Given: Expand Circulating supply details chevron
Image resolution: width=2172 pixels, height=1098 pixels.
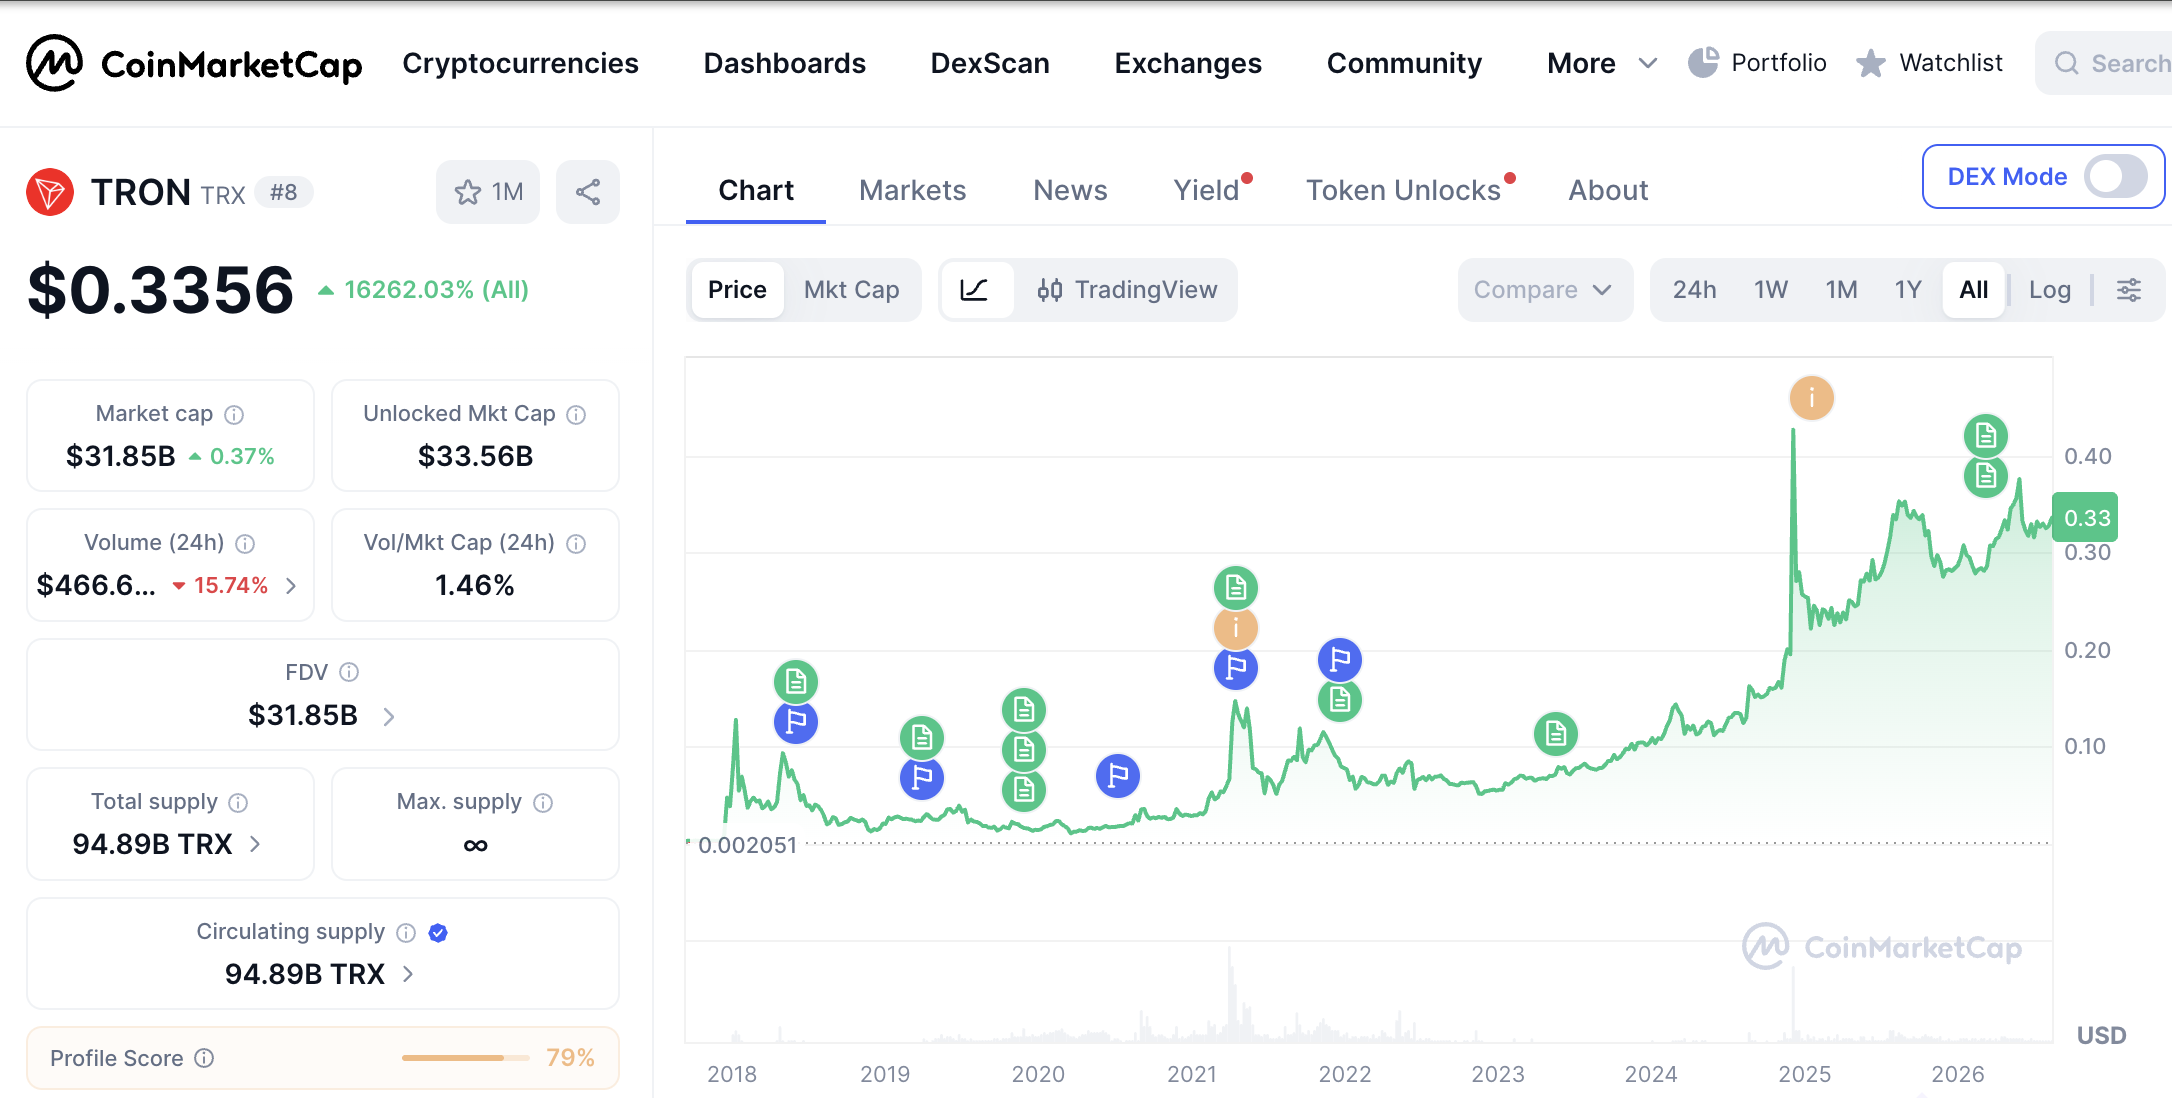Looking at the screenshot, I should pos(408,974).
